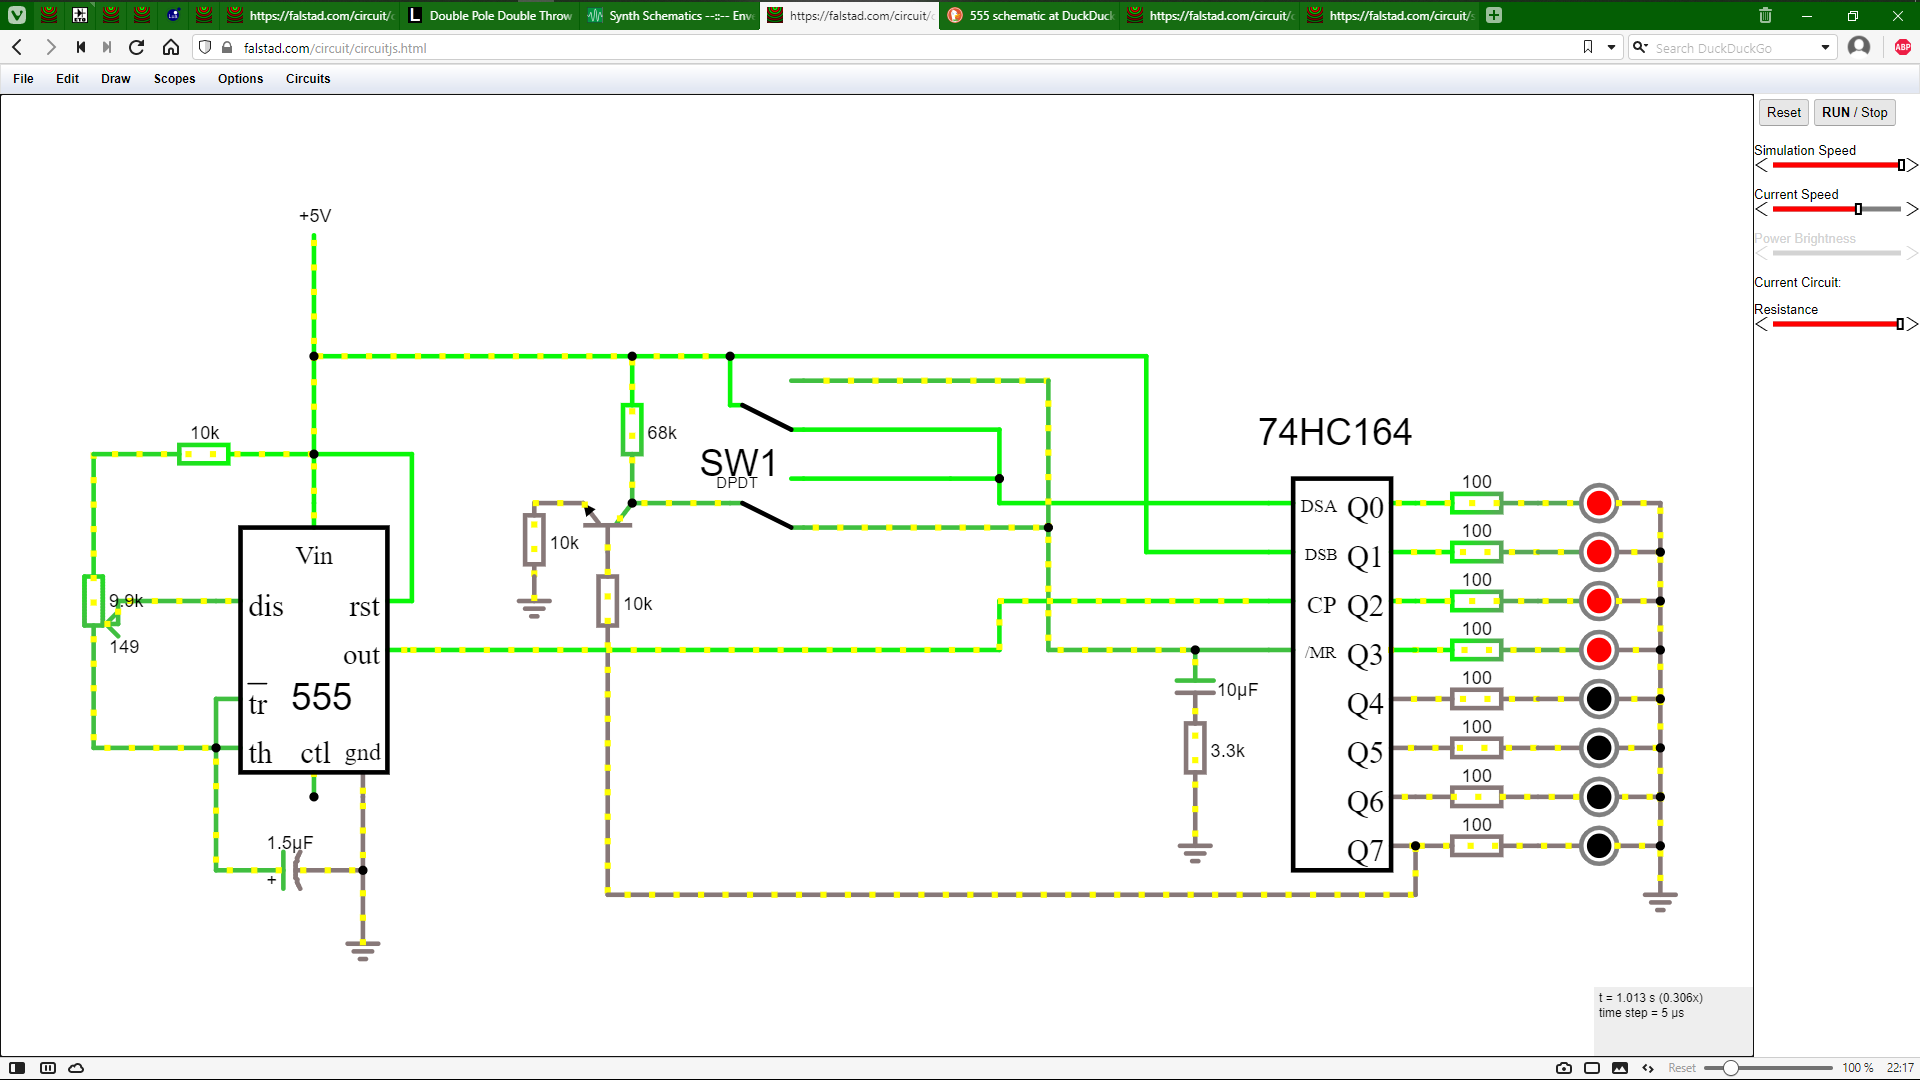The image size is (1920, 1080).
Task: Select the red LED on Q0 output
Action: [x=1599, y=503]
